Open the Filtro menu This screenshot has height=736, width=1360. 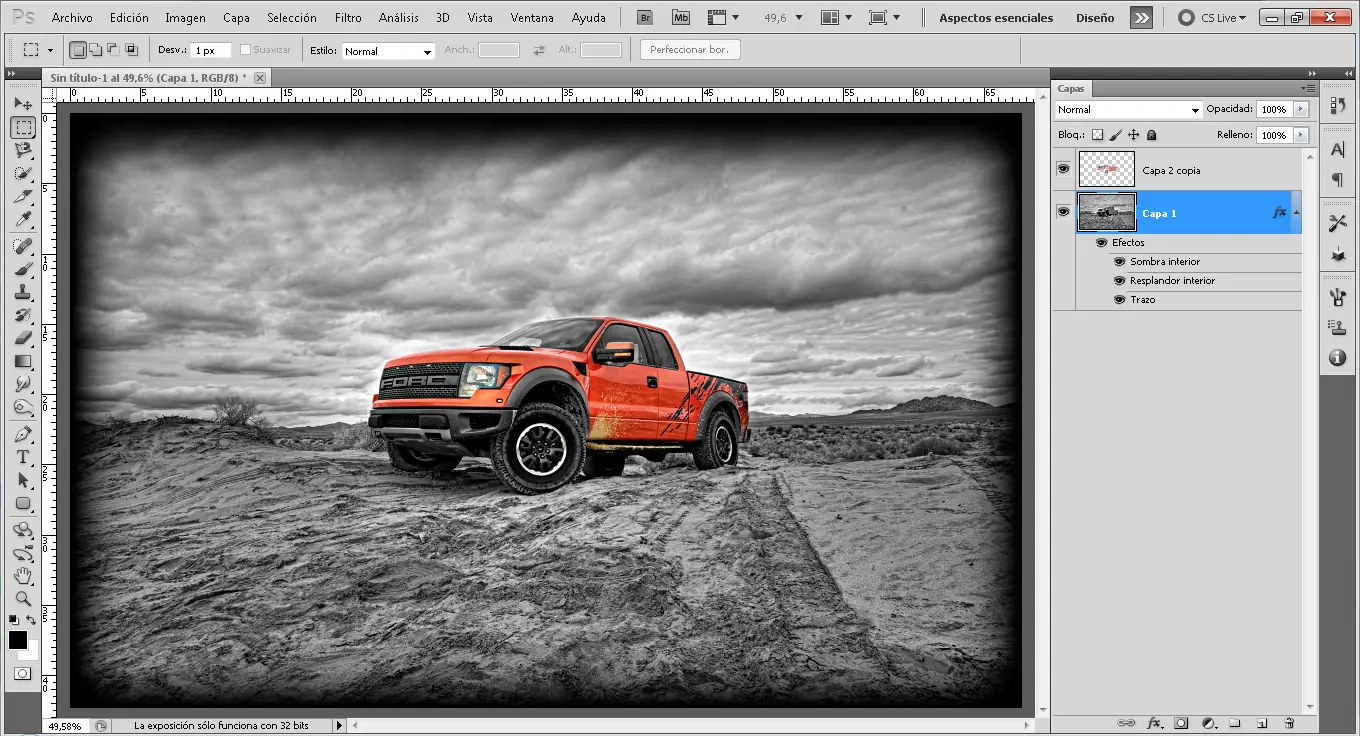tap(348, 18)
